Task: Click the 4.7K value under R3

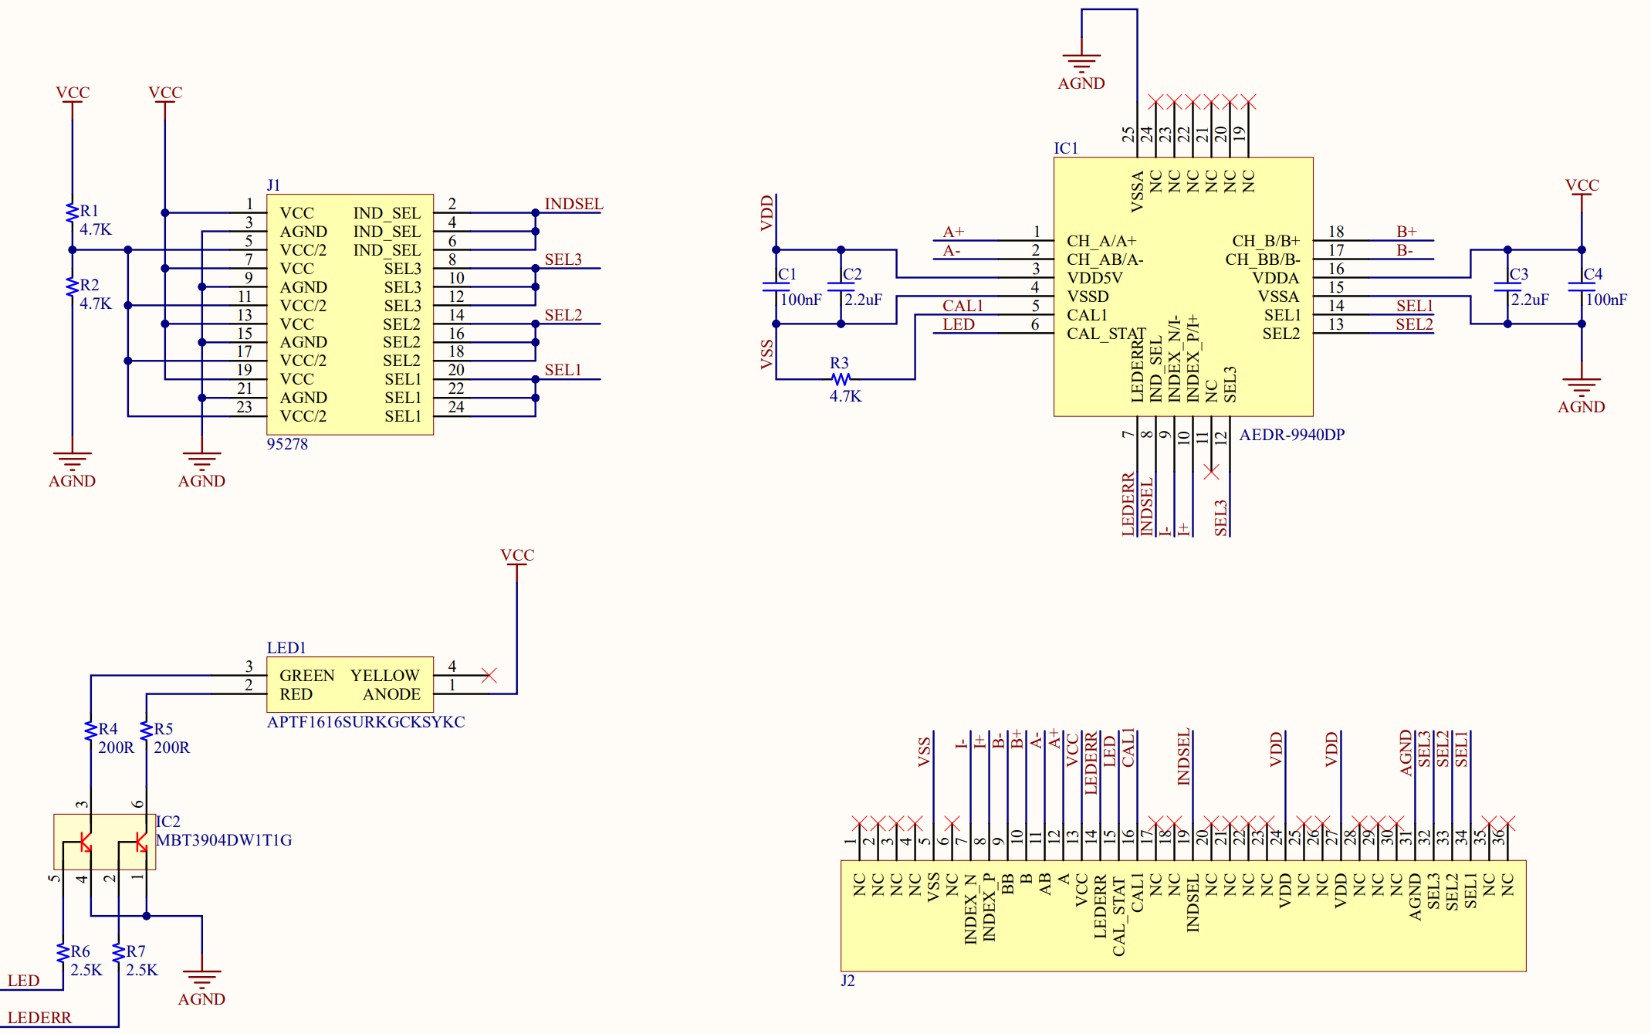Action: click(x=845, y=396)
